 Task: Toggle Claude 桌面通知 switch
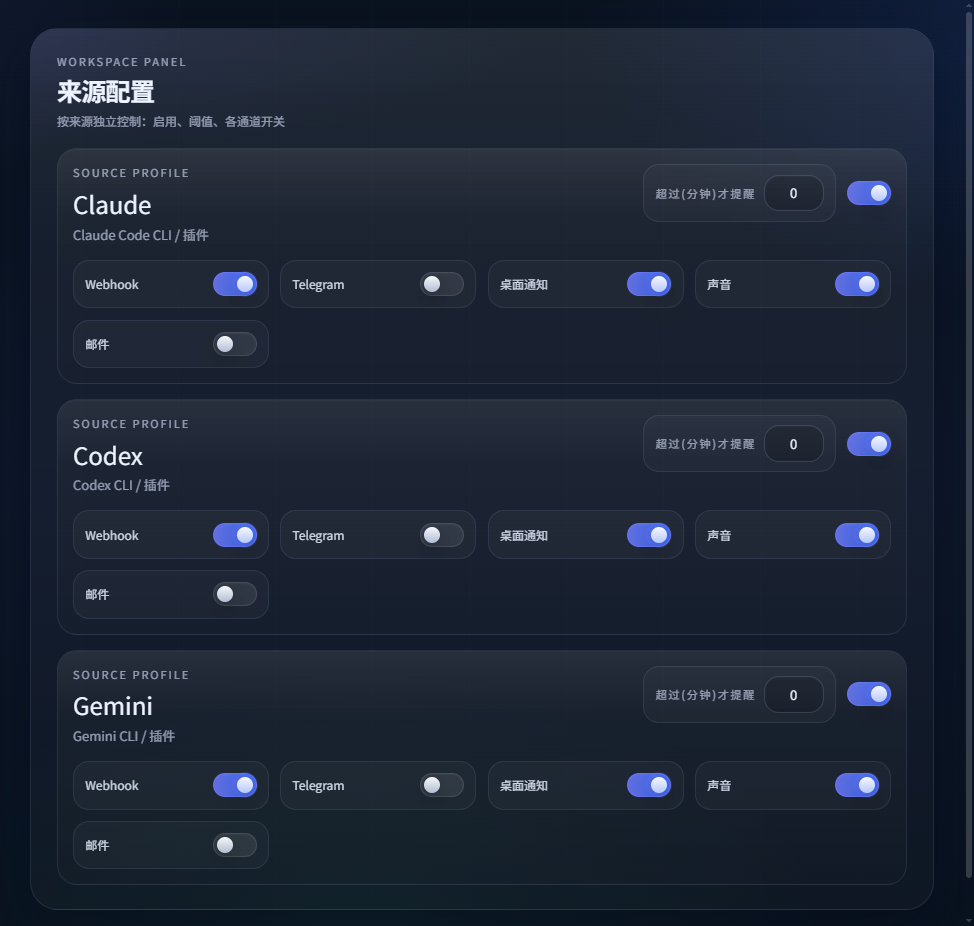coord(649,284)
